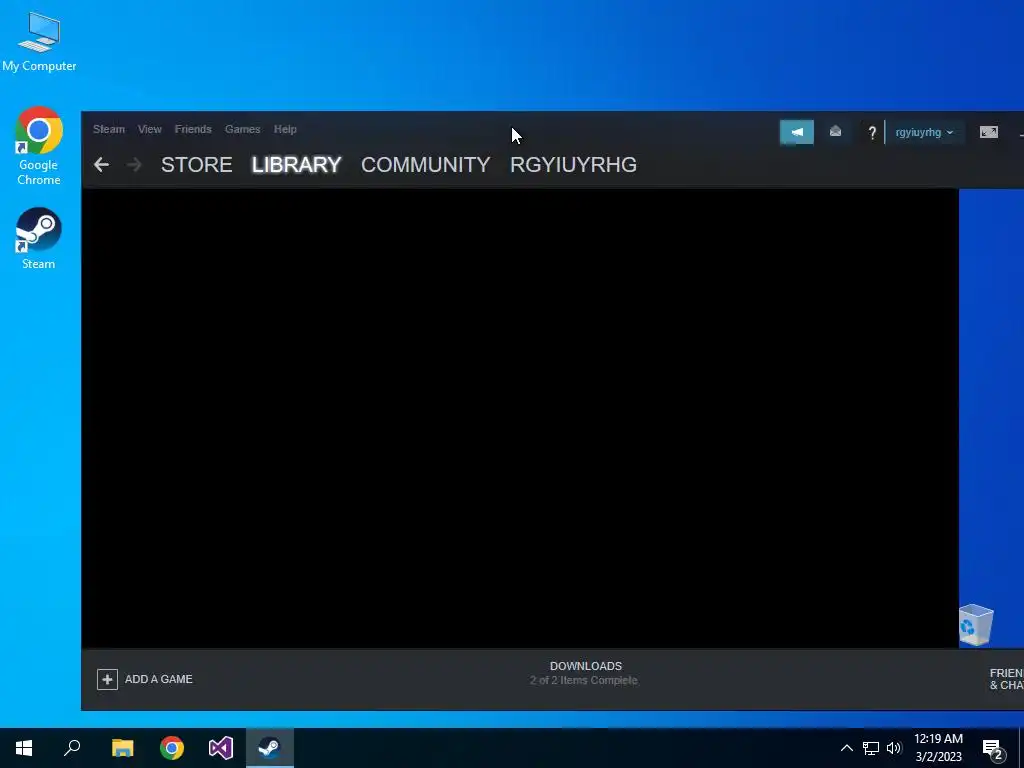Expand the rgyiuyrhg account dropdown
1024x768 pixels.
tap(924, 133)
